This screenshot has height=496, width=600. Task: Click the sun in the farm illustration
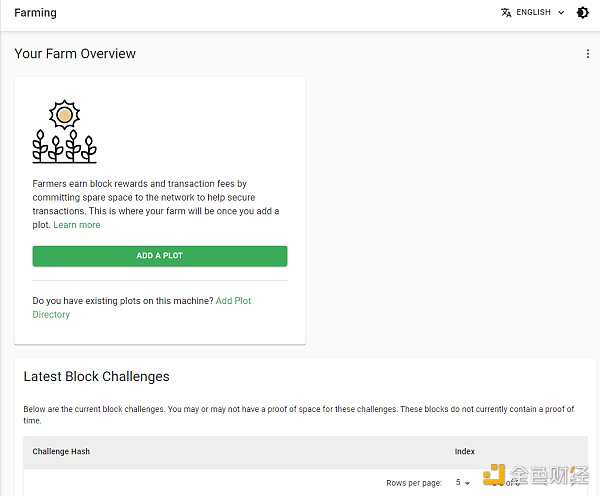(64, 115)
